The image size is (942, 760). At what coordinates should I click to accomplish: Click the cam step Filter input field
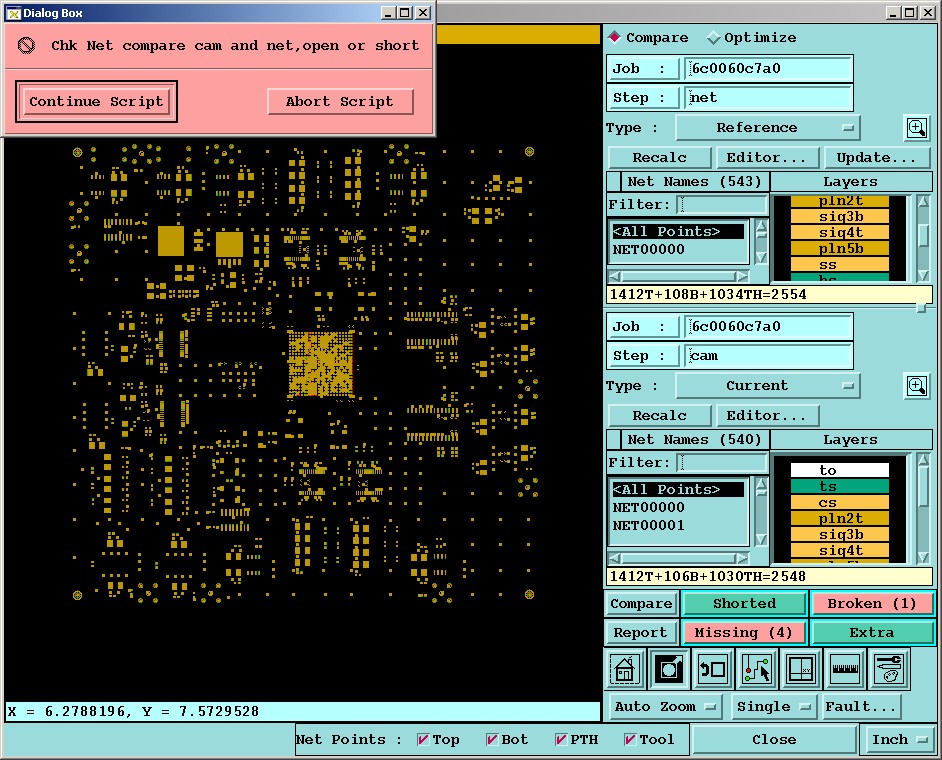(723, 462)
